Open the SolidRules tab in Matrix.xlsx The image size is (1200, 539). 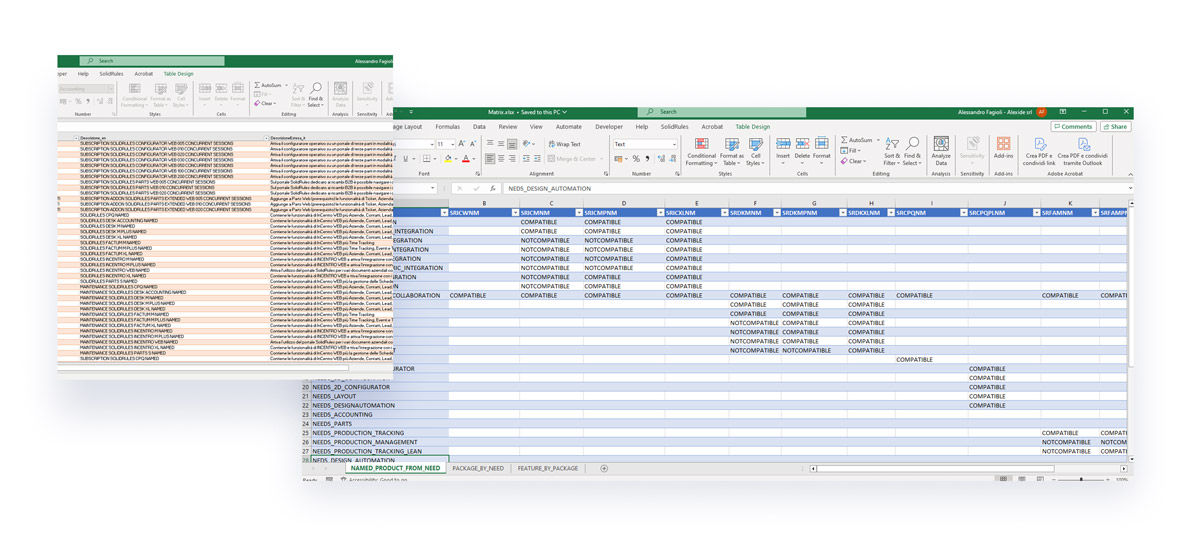[675, 127]
